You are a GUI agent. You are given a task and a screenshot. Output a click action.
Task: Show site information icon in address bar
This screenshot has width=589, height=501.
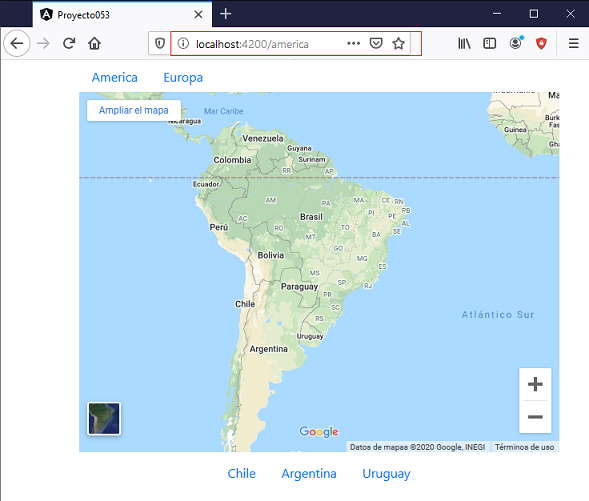183,44
